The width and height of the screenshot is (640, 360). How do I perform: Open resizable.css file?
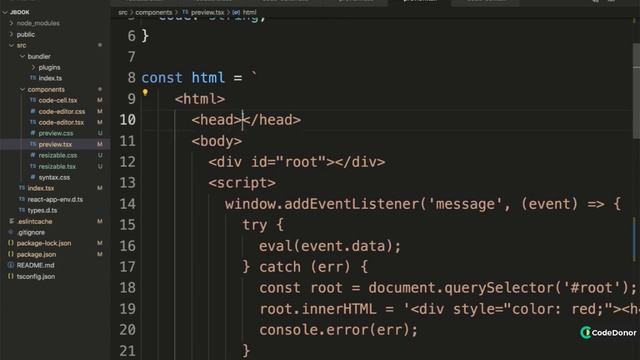tap(58, 156)
